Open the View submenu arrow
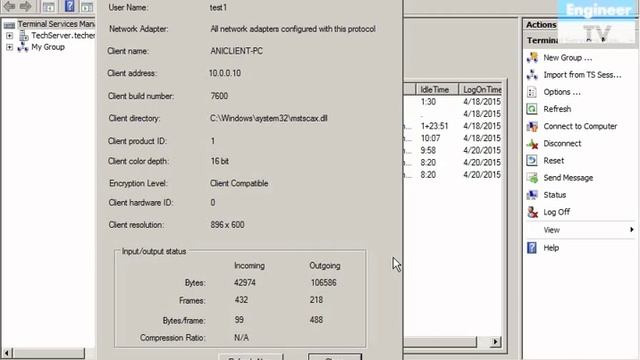Viewport: 640px width, 360px height. [x=631, y=229]
